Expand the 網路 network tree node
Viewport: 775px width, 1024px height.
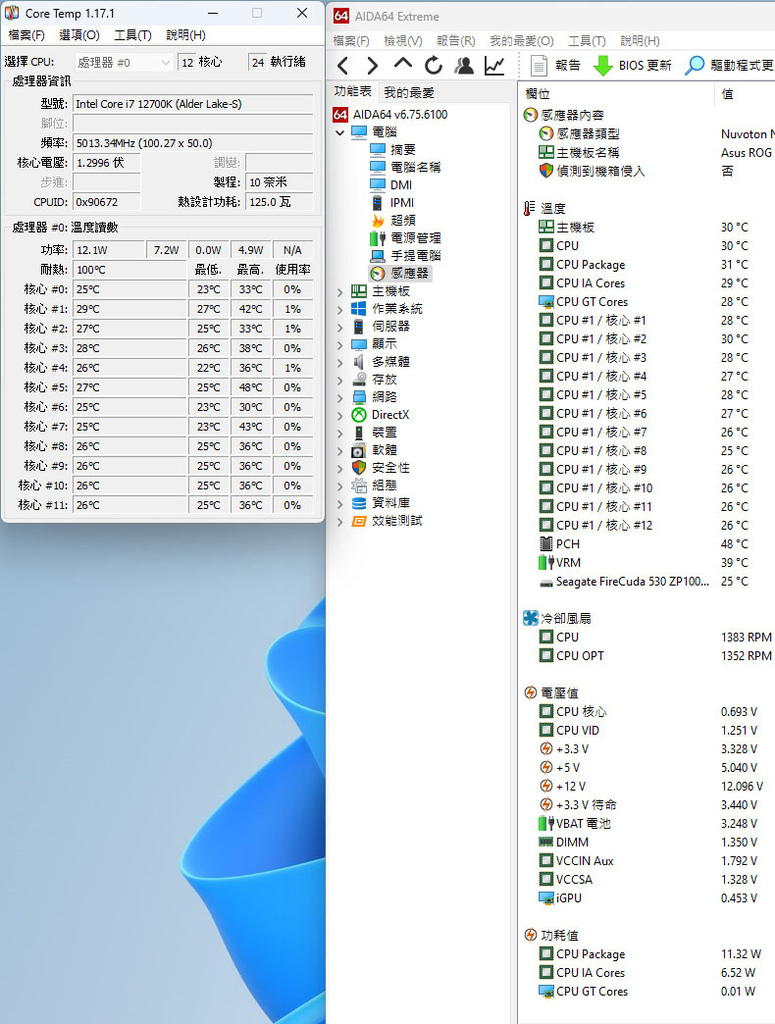point(340,398)
